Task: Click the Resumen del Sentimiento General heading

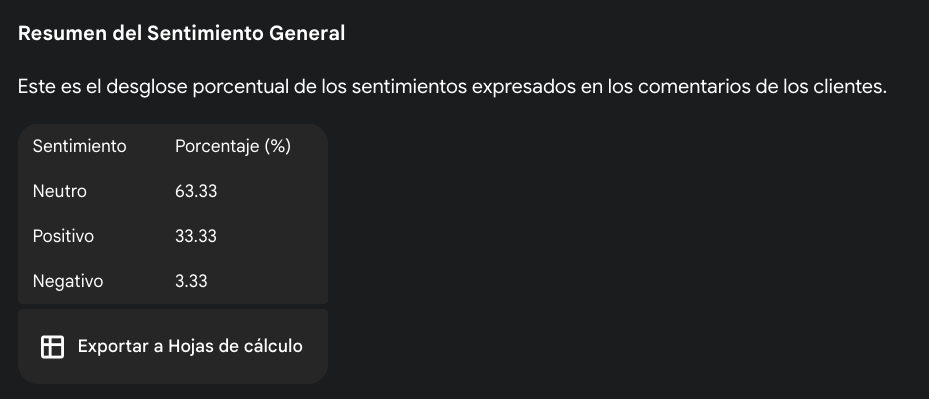Action: coord(181,33)
